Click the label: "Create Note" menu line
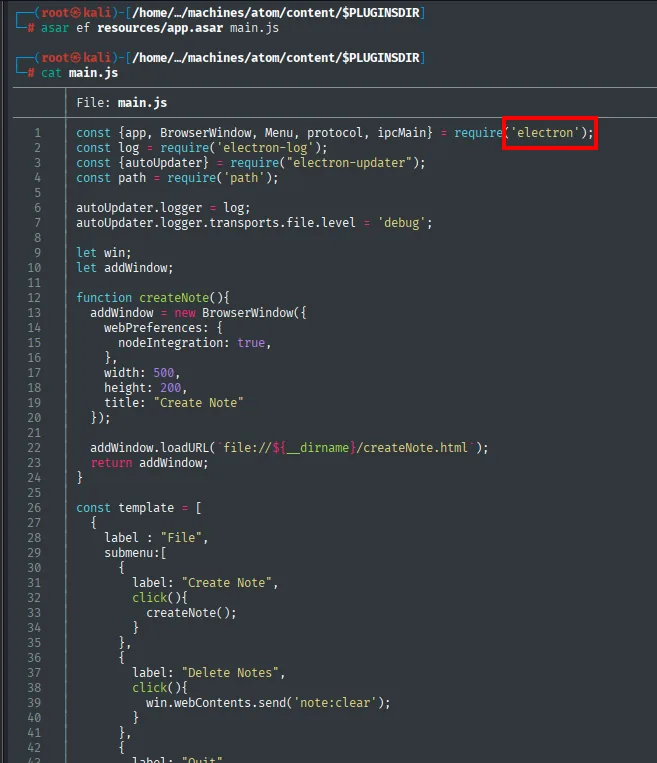 click(205, 583)
